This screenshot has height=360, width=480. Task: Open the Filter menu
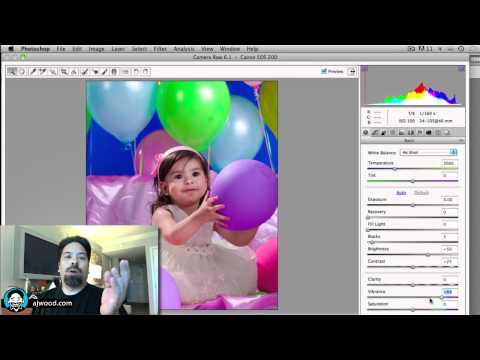[x=160, y=49]
